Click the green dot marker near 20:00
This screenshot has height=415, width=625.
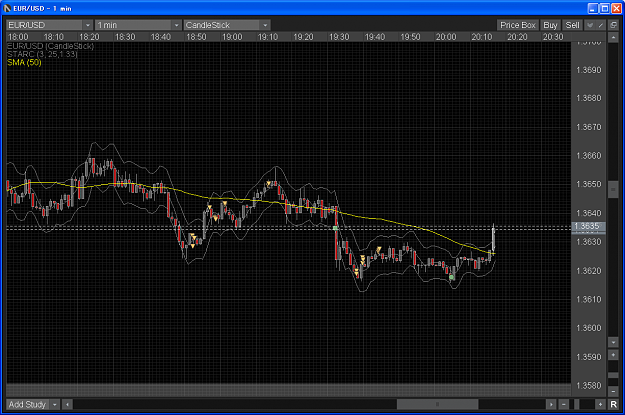tap(452, 277)
